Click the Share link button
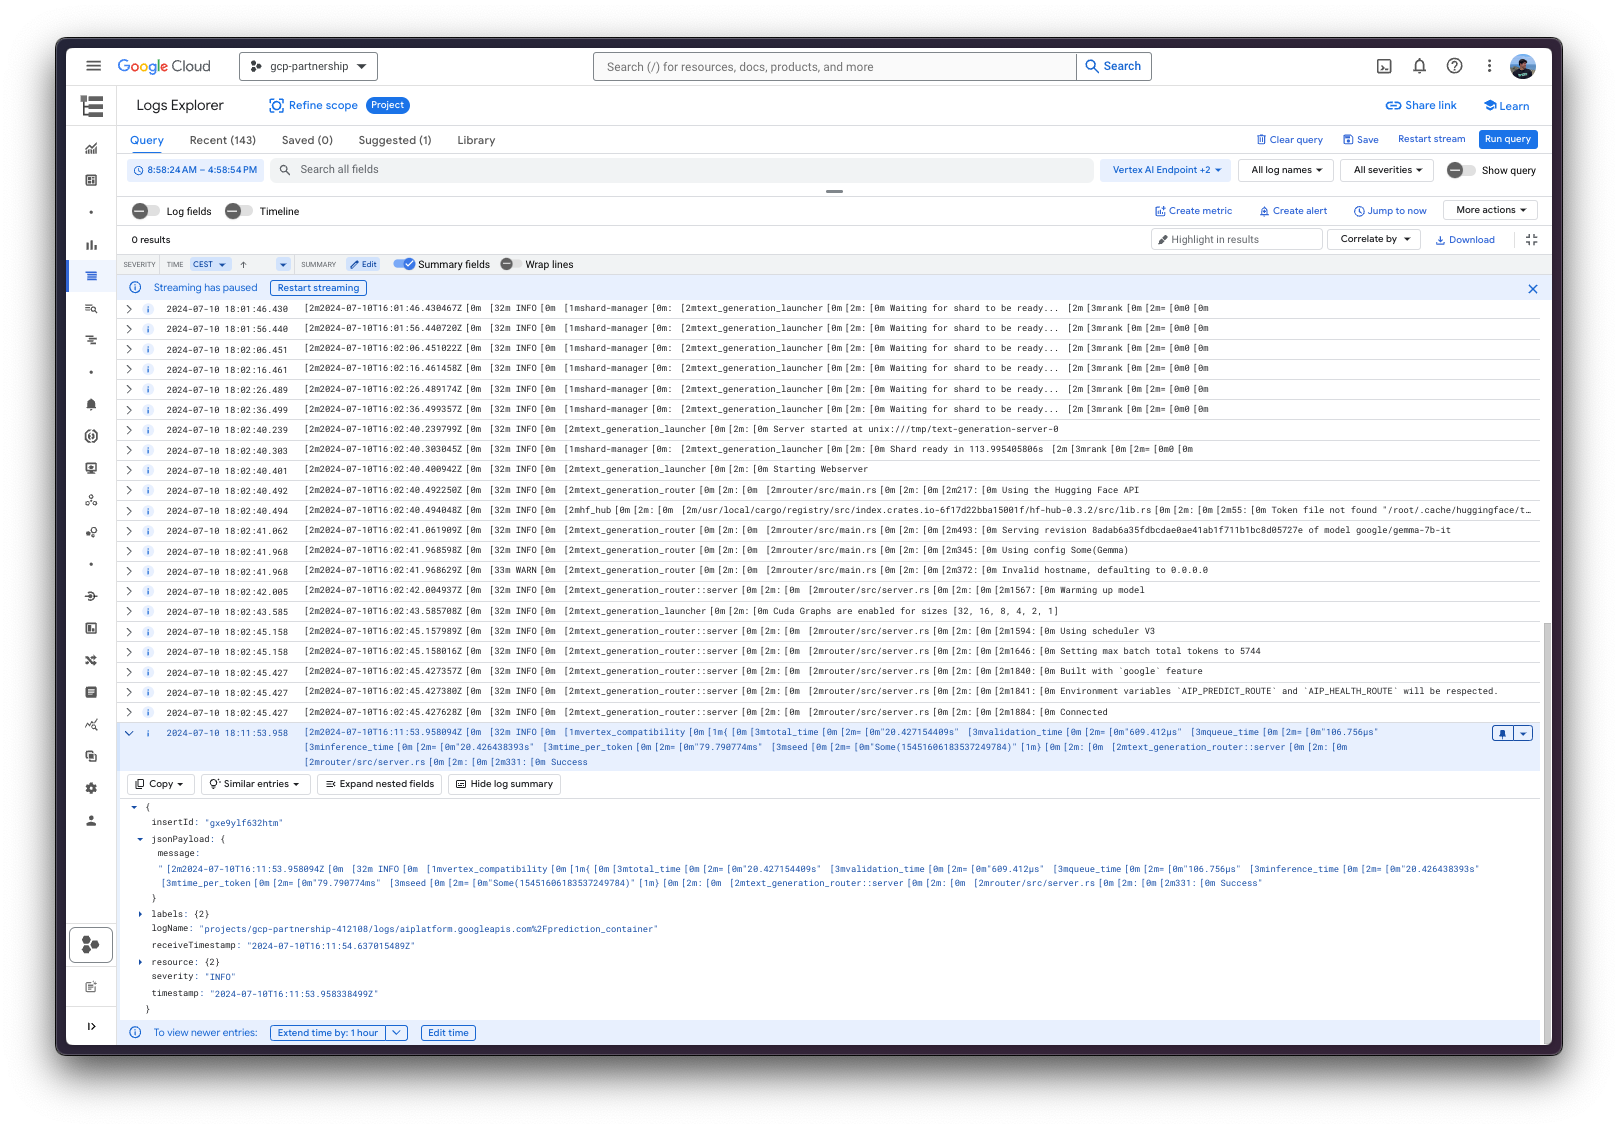This screenshot has width=1618, height=1129. 1421,105
